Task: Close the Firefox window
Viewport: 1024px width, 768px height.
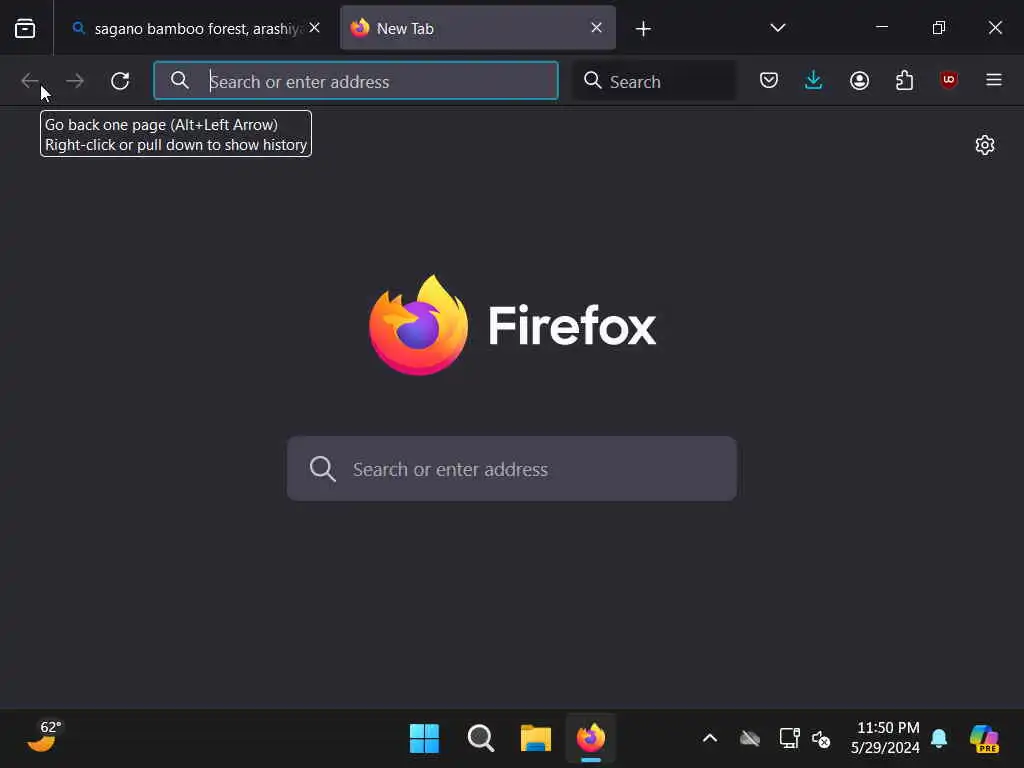Action: (995, 27)
